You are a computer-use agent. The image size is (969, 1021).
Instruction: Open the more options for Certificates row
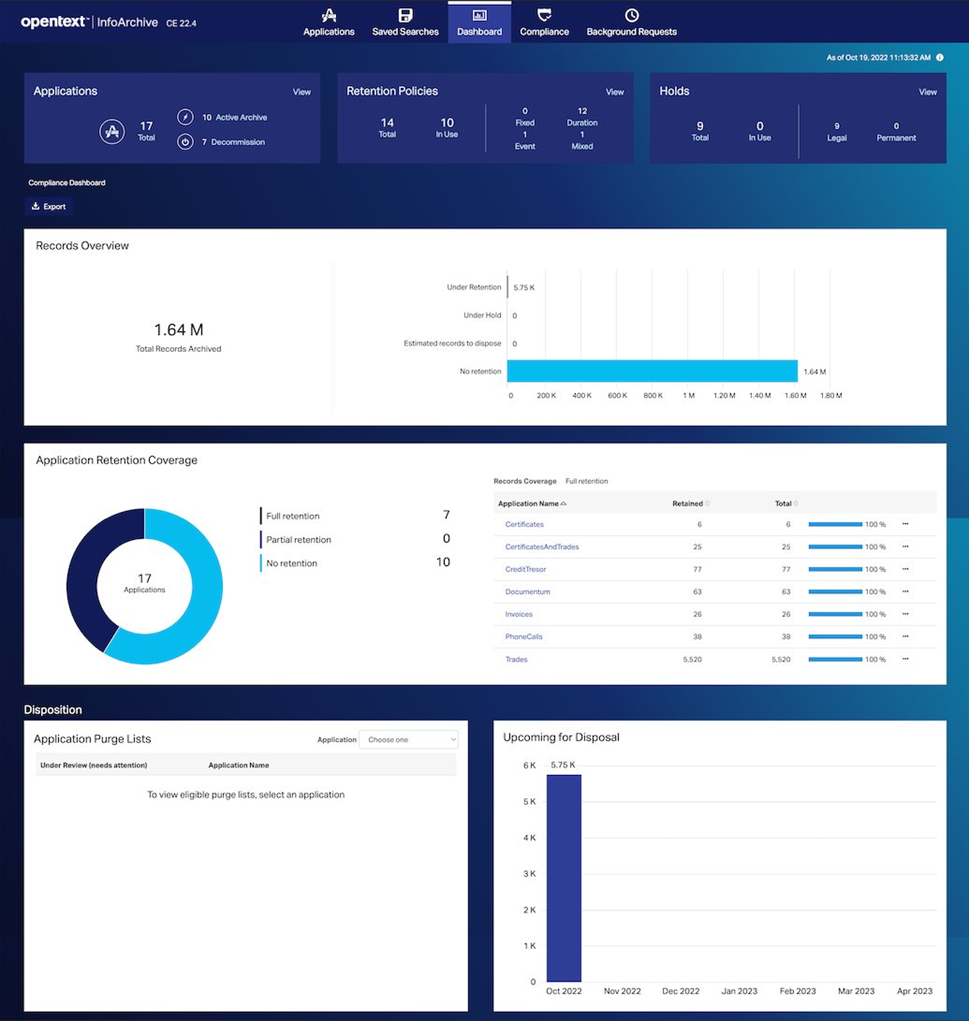coord(905,524)
